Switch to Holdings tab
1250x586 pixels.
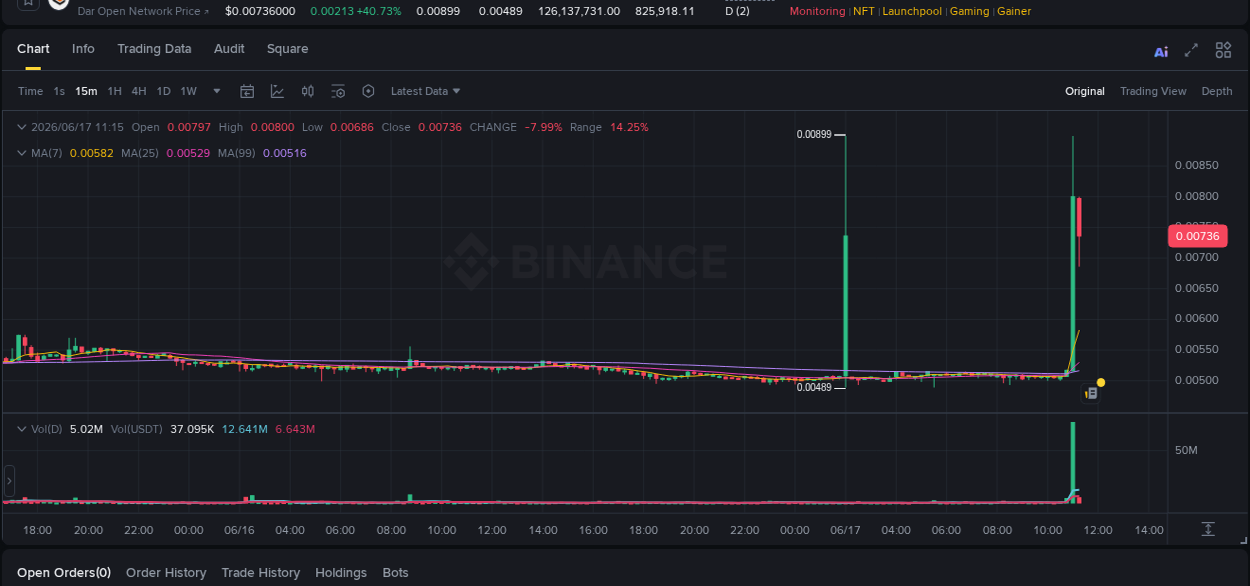point(341,573)
